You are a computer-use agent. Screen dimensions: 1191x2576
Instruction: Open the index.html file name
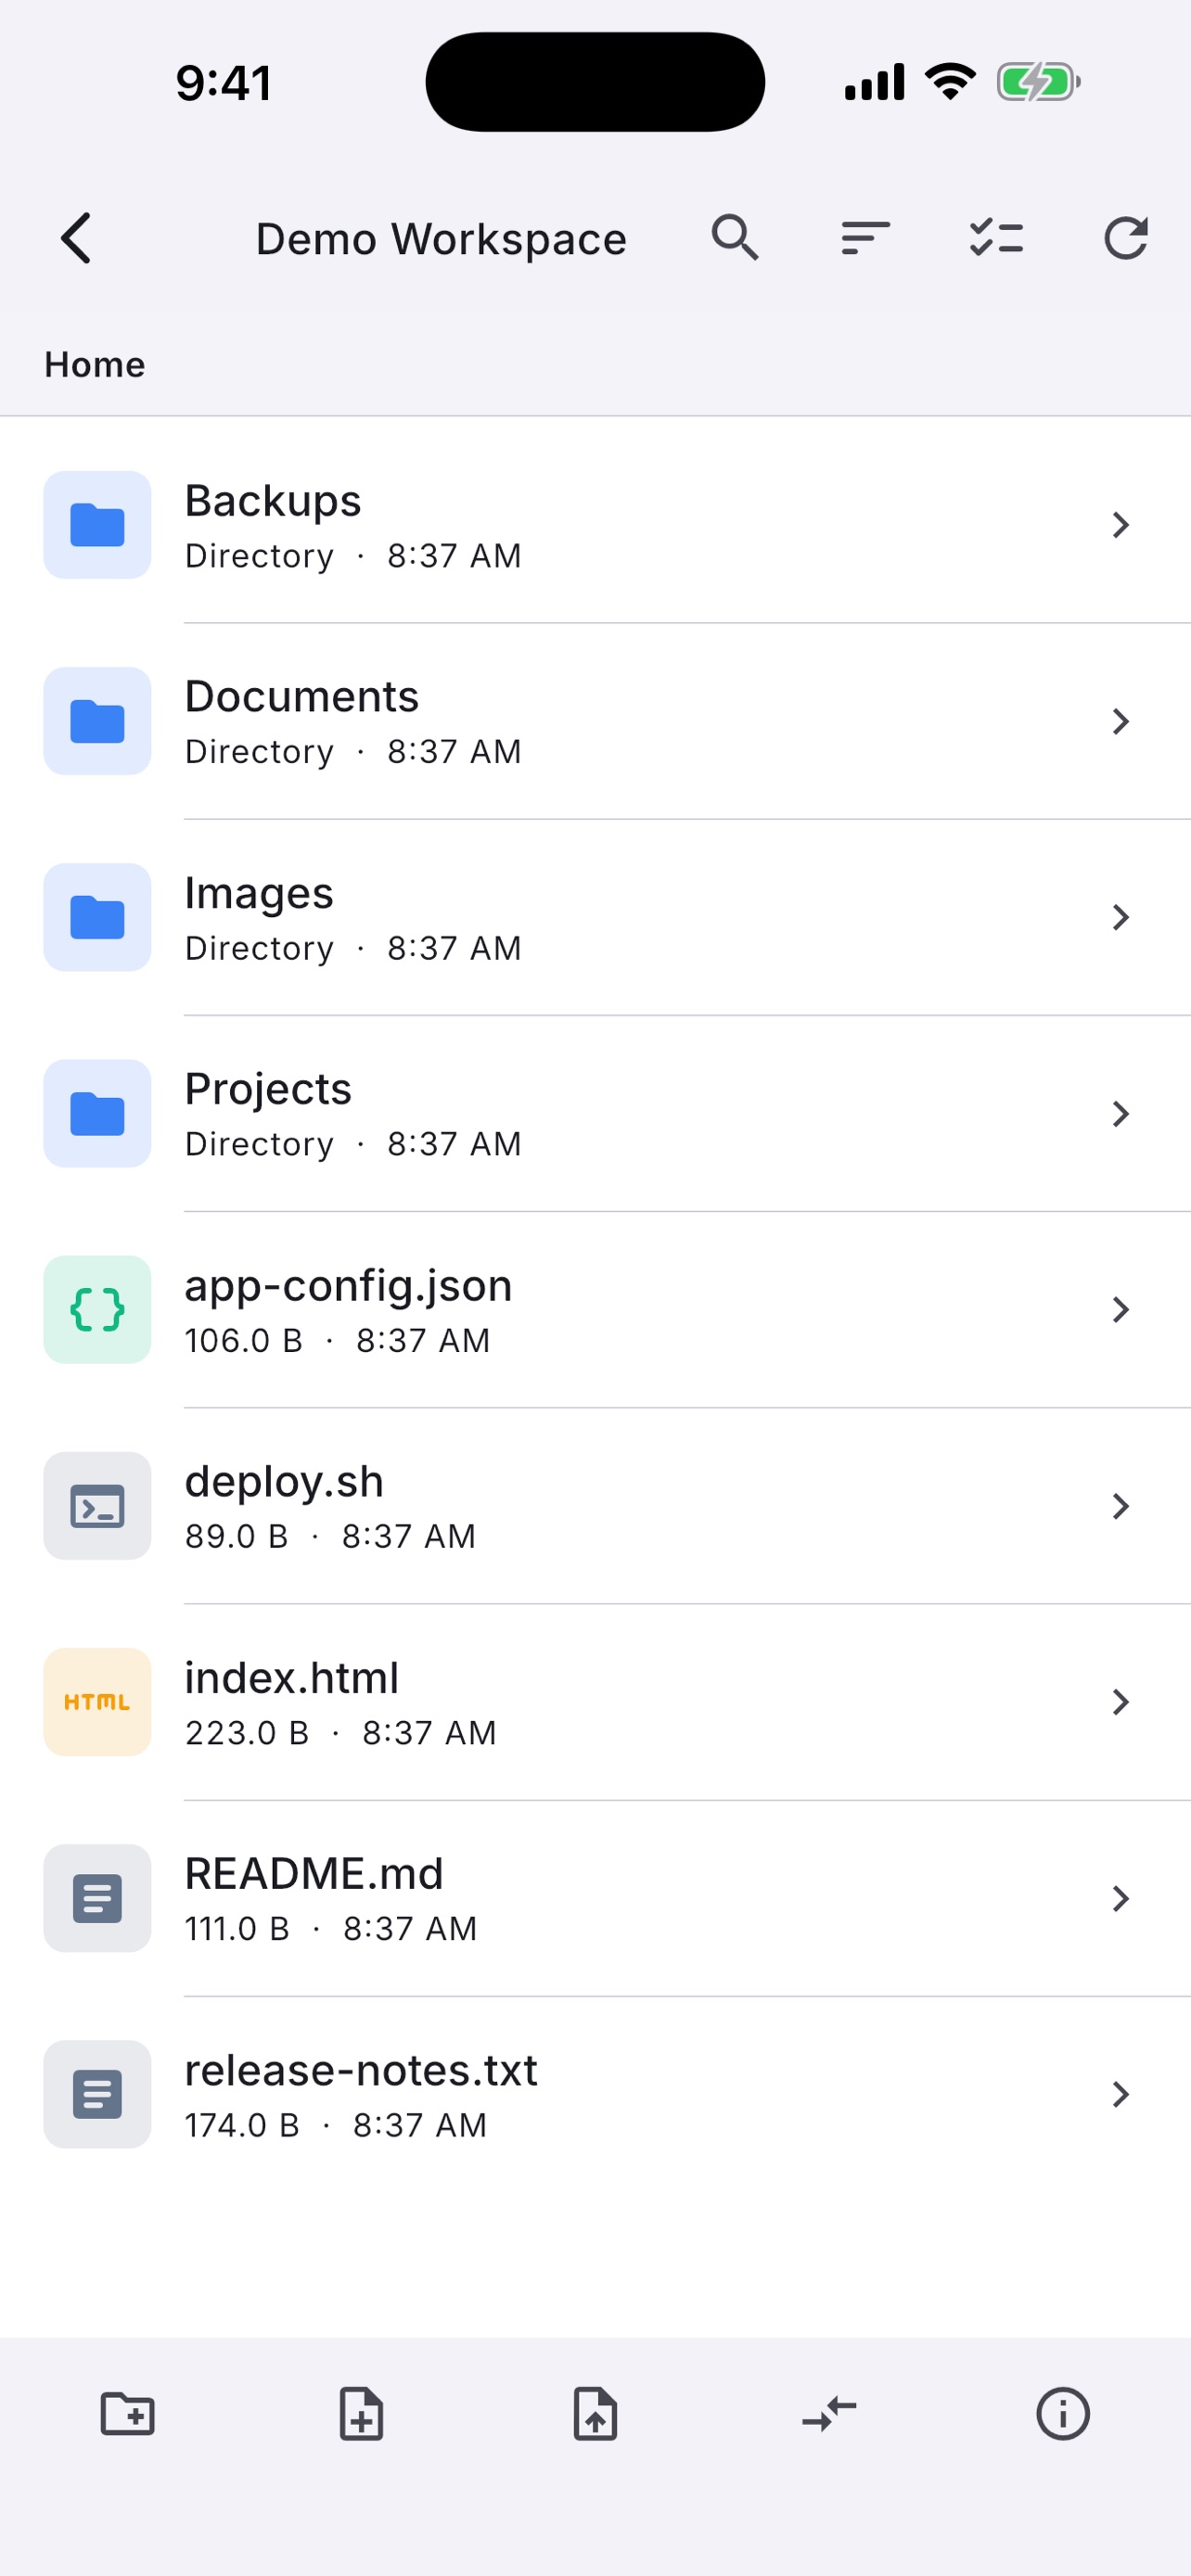click(x=292, y=1677)
